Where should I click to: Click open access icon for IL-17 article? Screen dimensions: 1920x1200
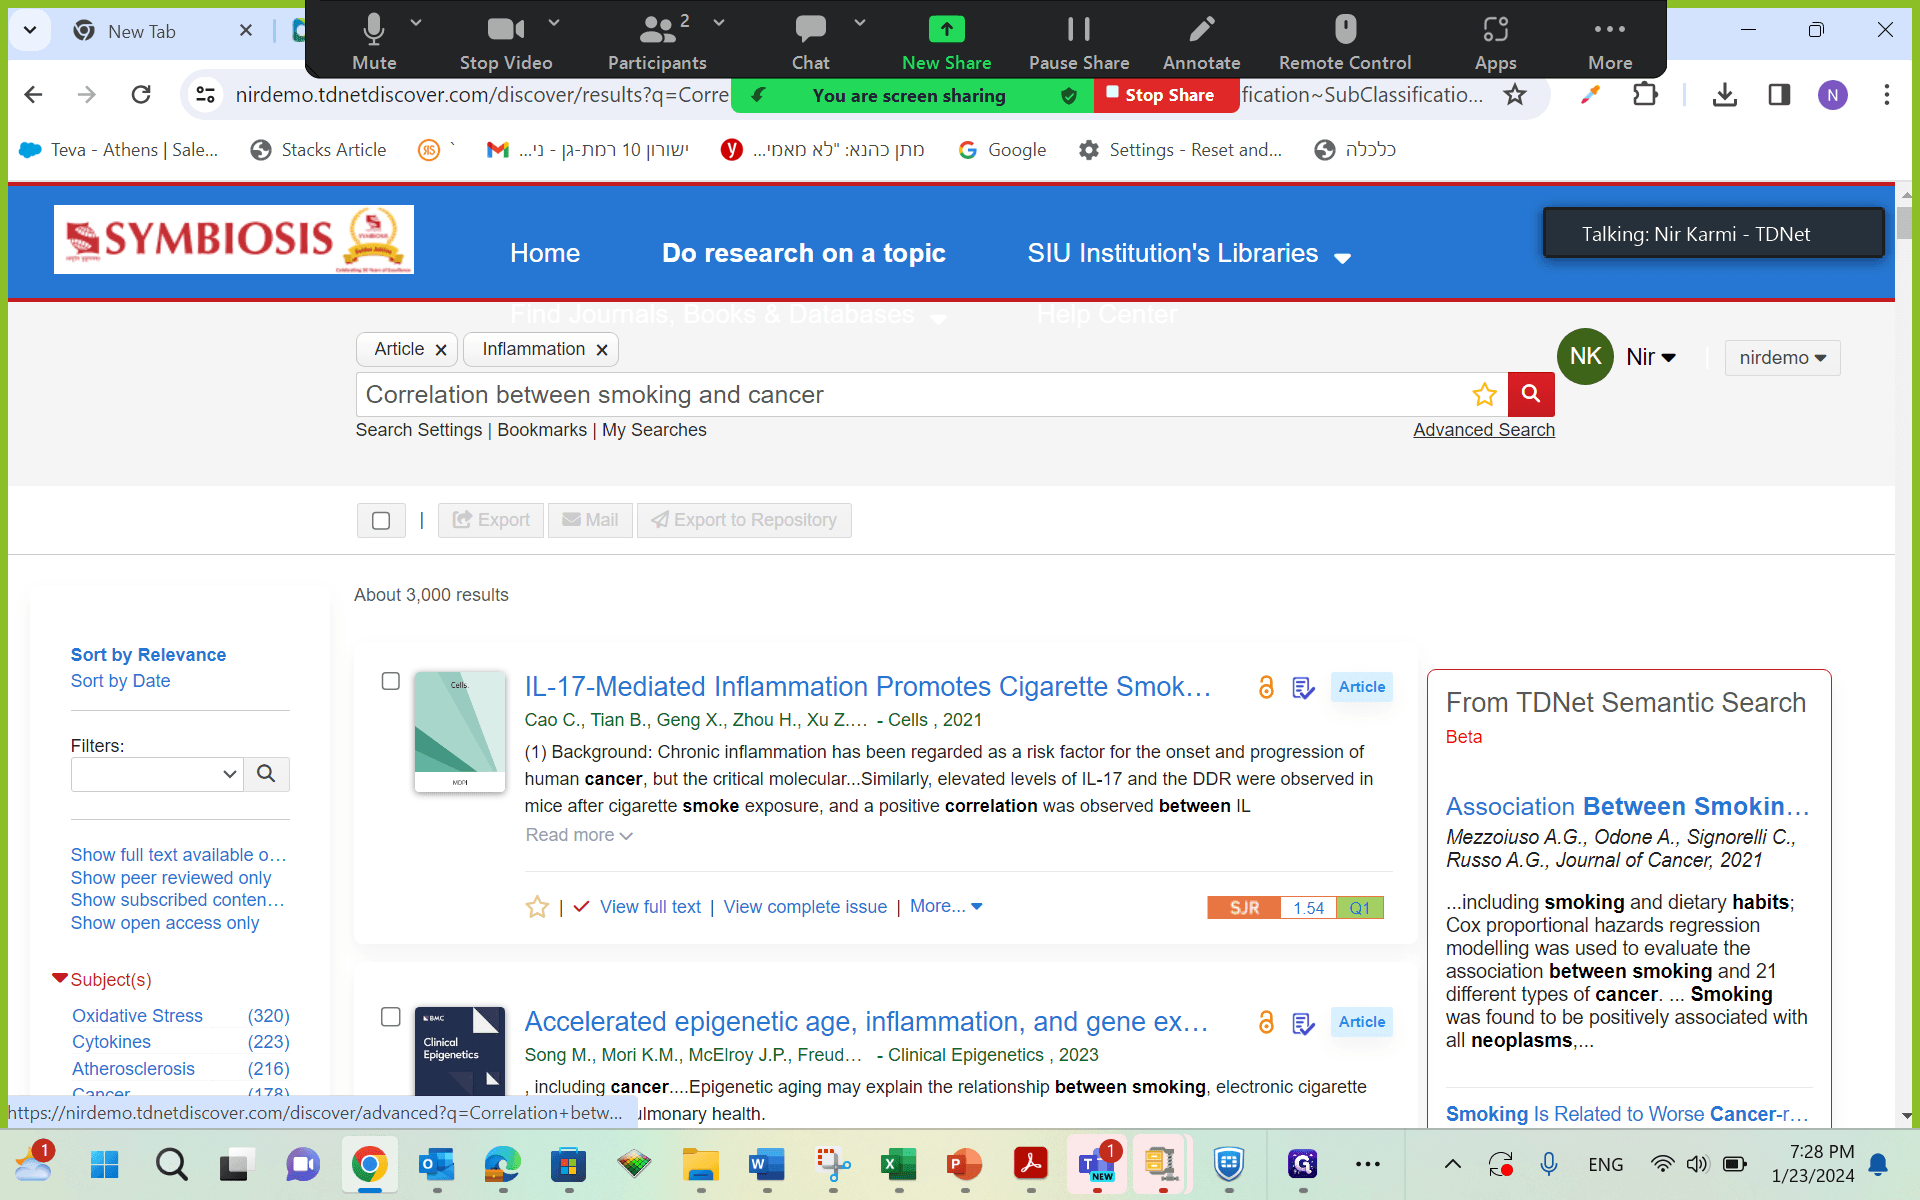(1266, 687)
